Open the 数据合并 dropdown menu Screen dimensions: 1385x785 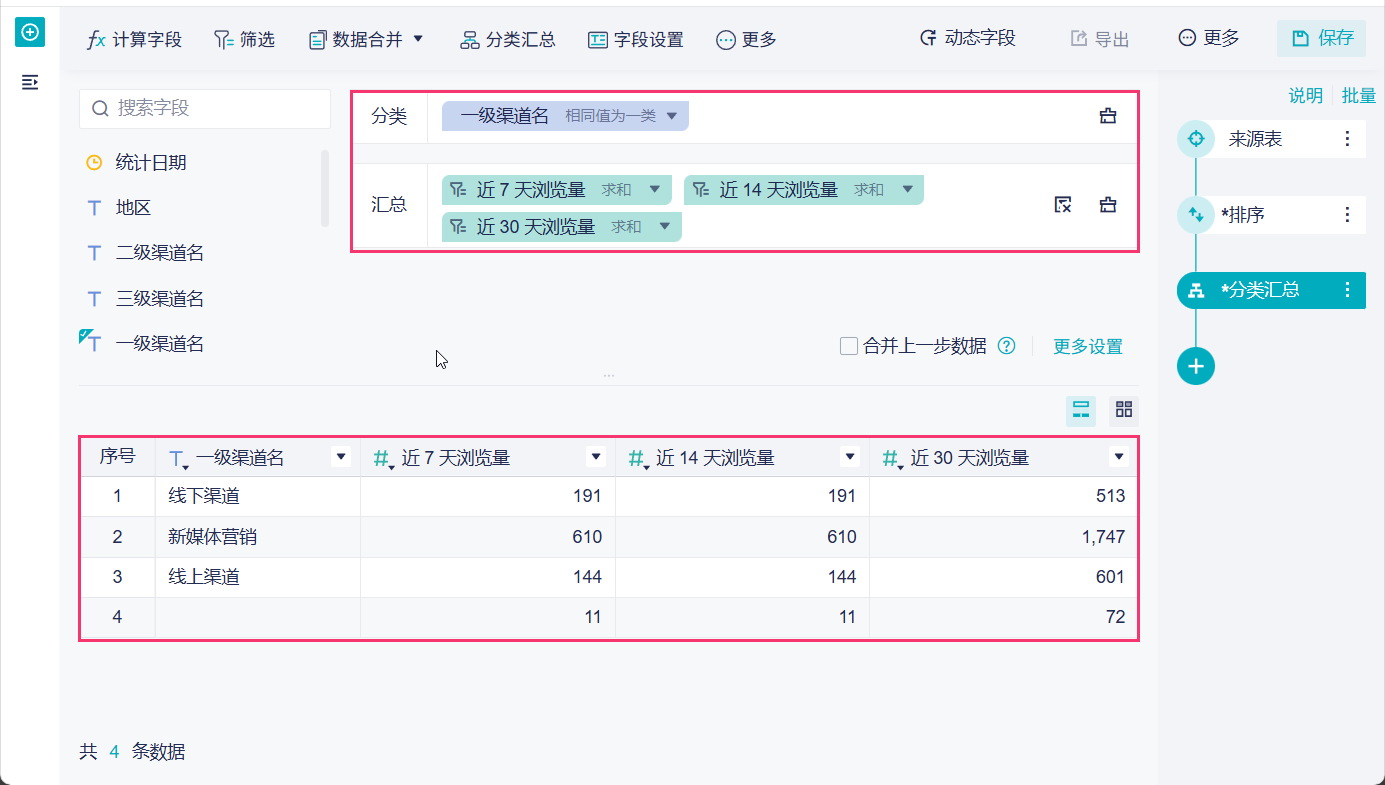pyautogui.click(x=367, y=39)
